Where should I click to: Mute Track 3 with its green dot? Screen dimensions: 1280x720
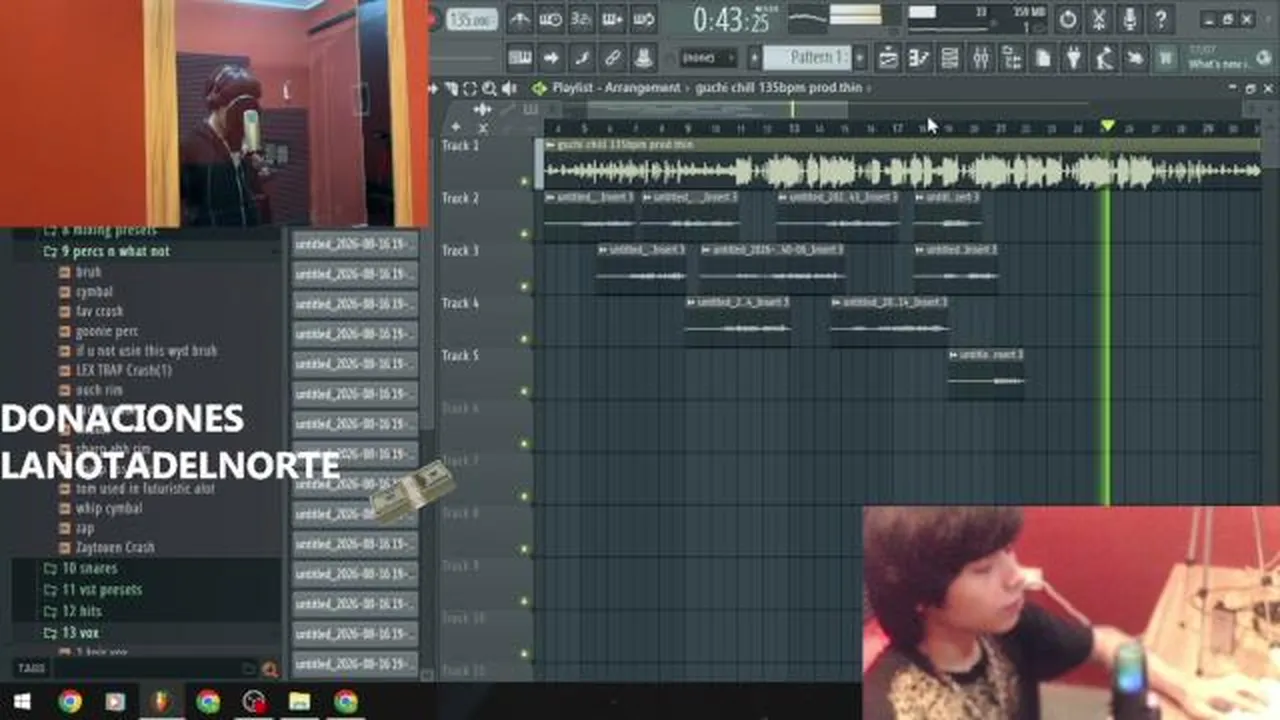(525, 287)
